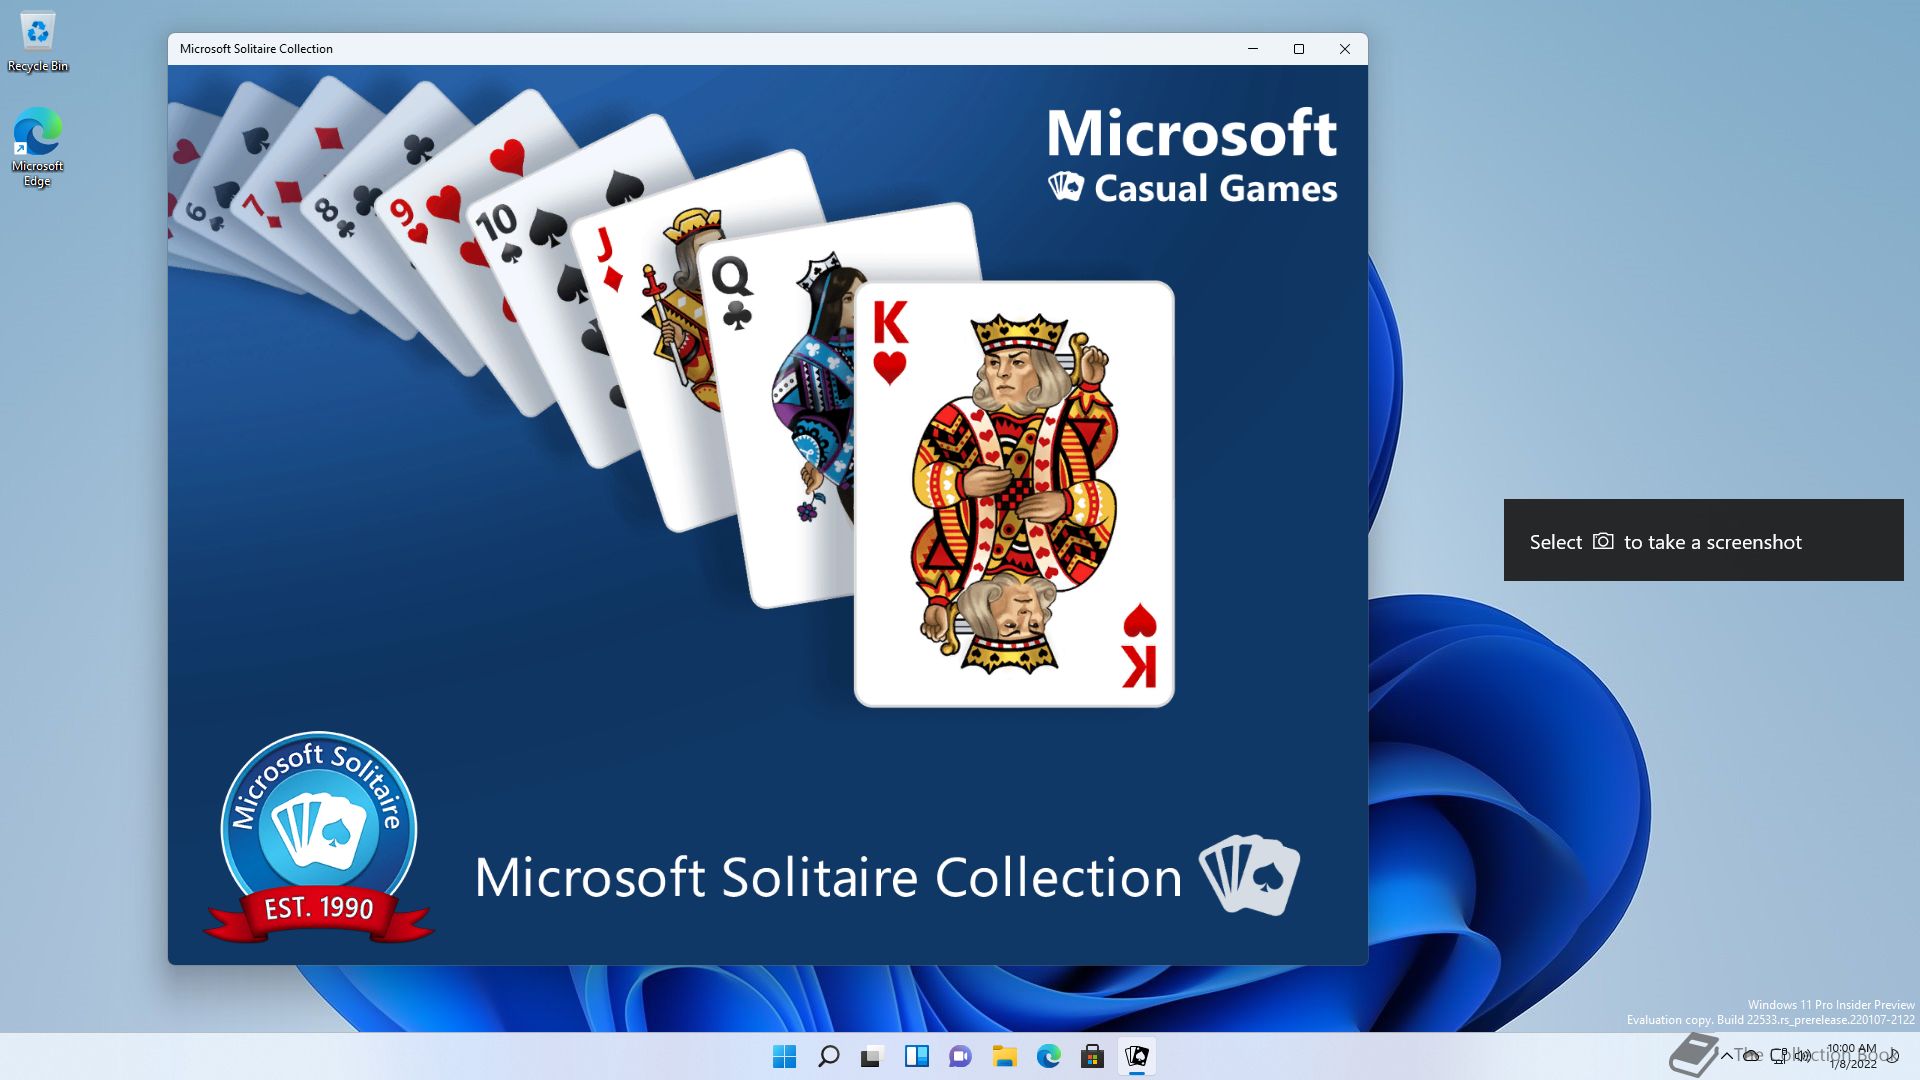1920x1080 pixels.
Task: Open the Windows Start menu
Action: click(x=785, y=1056)
